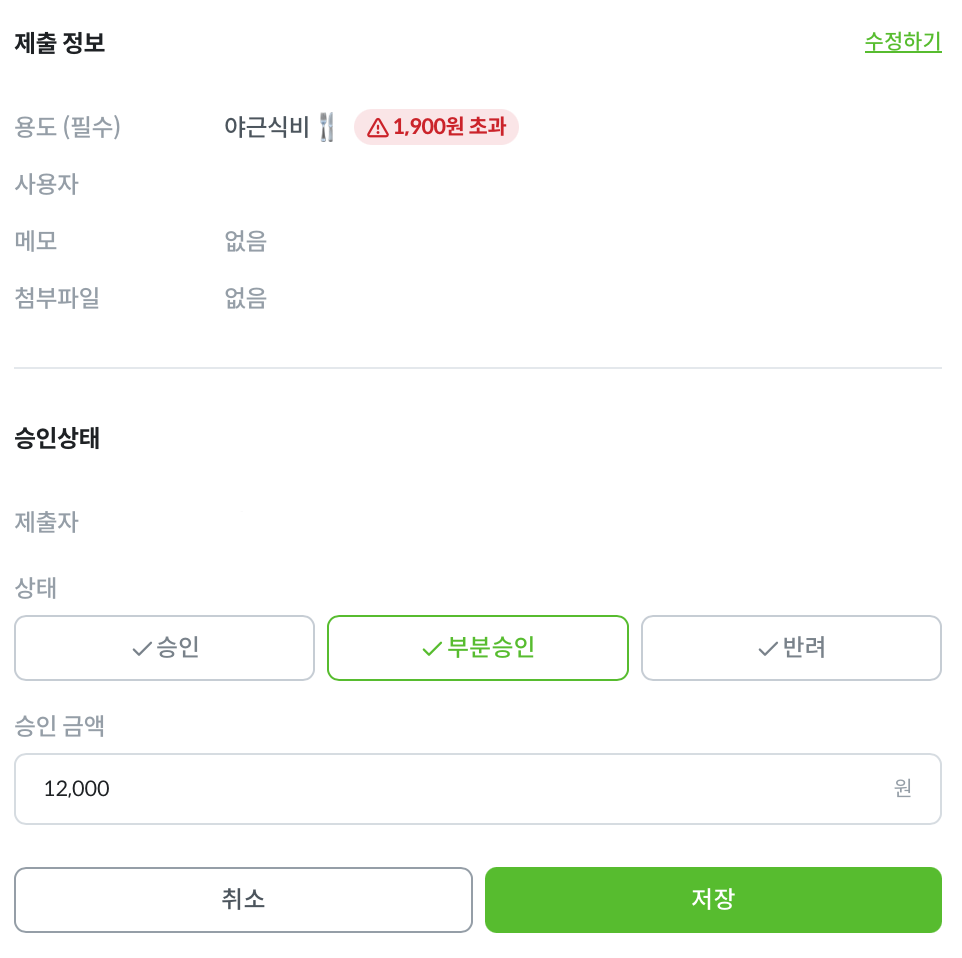The height and width of the screenshot is (958, 962).
Task: Select the 승인 status option
Action: 165,648
